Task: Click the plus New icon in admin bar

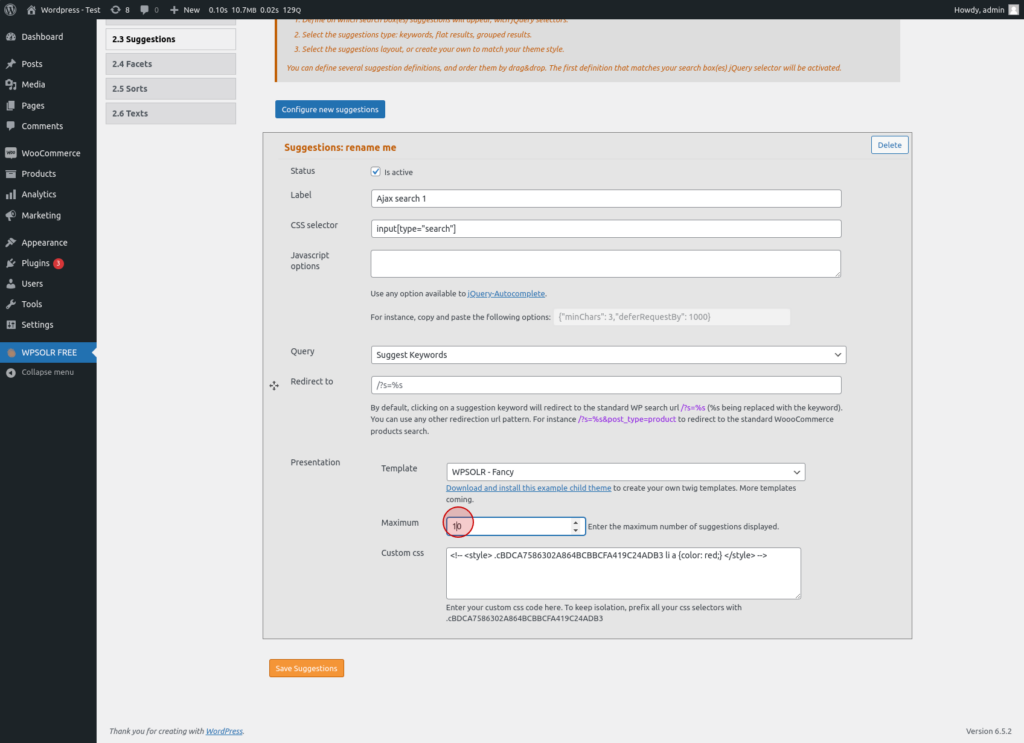Action: [x=174, y=10]
